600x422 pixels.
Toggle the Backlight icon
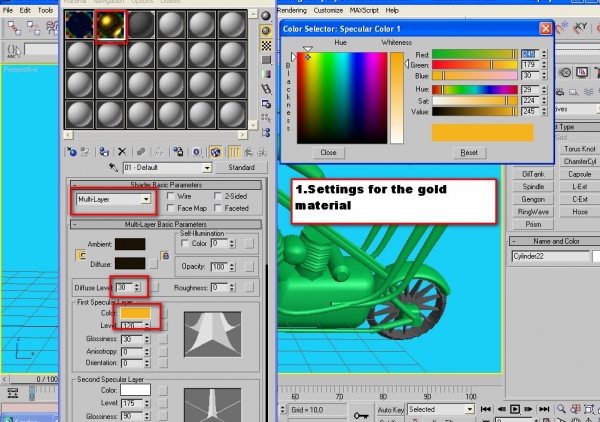click(266, 31)
